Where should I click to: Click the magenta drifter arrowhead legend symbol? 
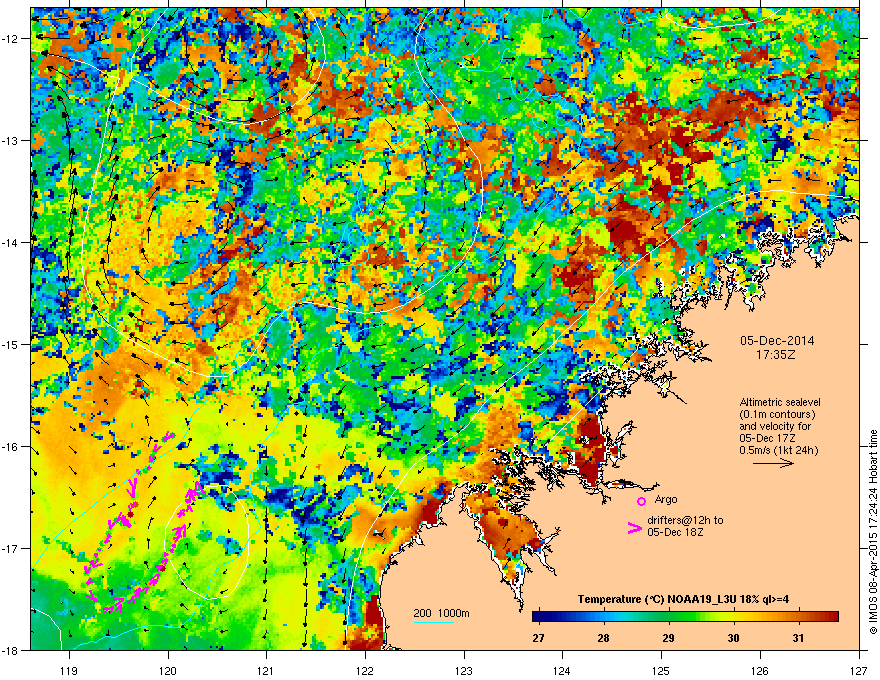pyautogui.click(x=634, y=528)
